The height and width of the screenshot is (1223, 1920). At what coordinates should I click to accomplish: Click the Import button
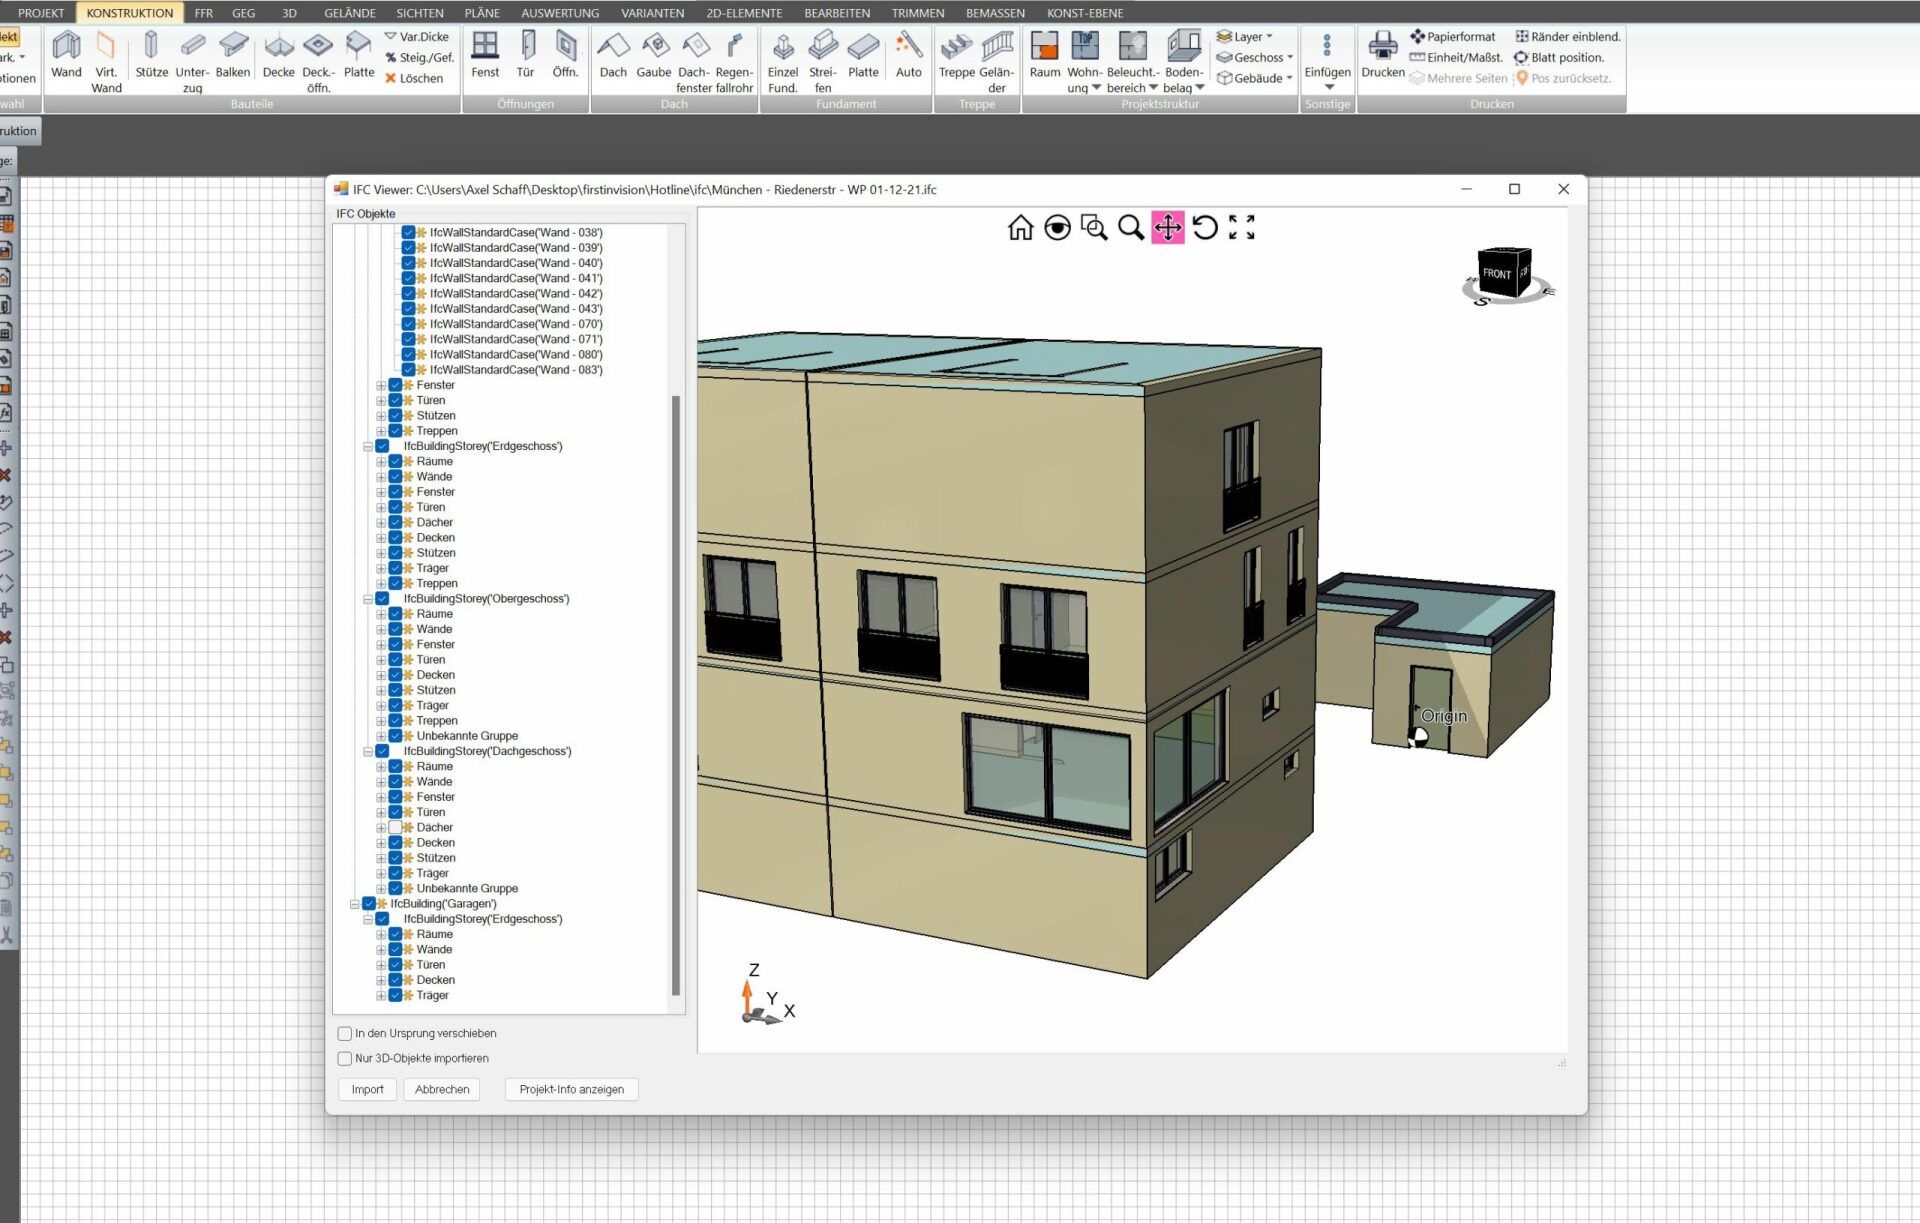tap(367, 1090)
